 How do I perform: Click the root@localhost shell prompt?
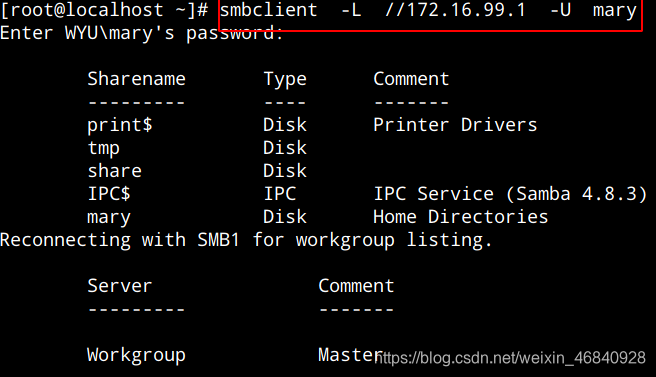(104, 10)
